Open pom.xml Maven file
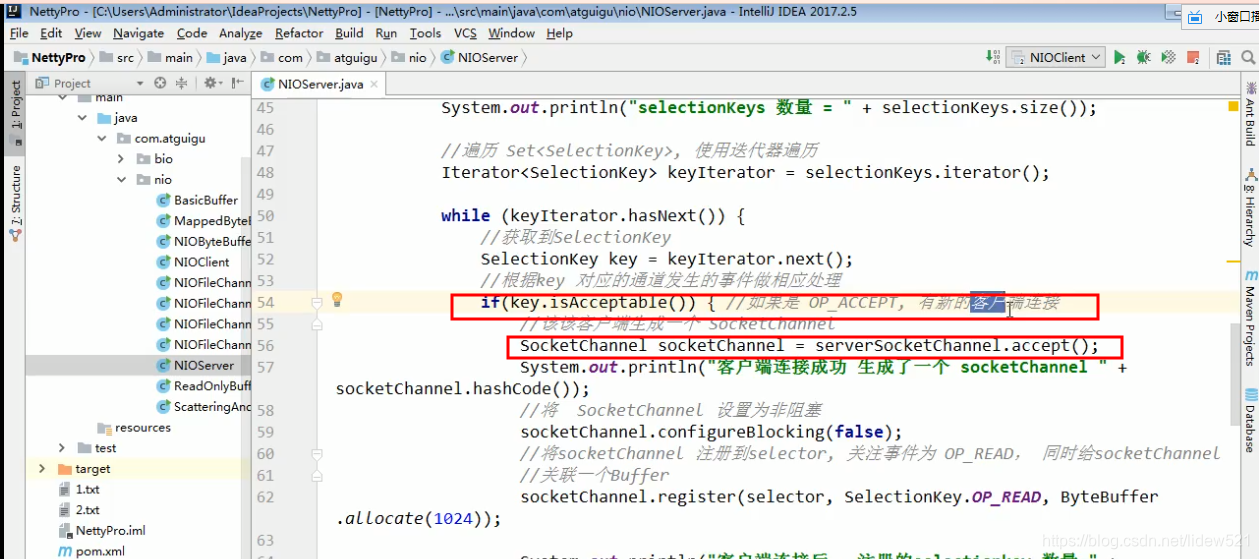The height and width of the screenshot is (559, 1259). click(x=91, y=551)
